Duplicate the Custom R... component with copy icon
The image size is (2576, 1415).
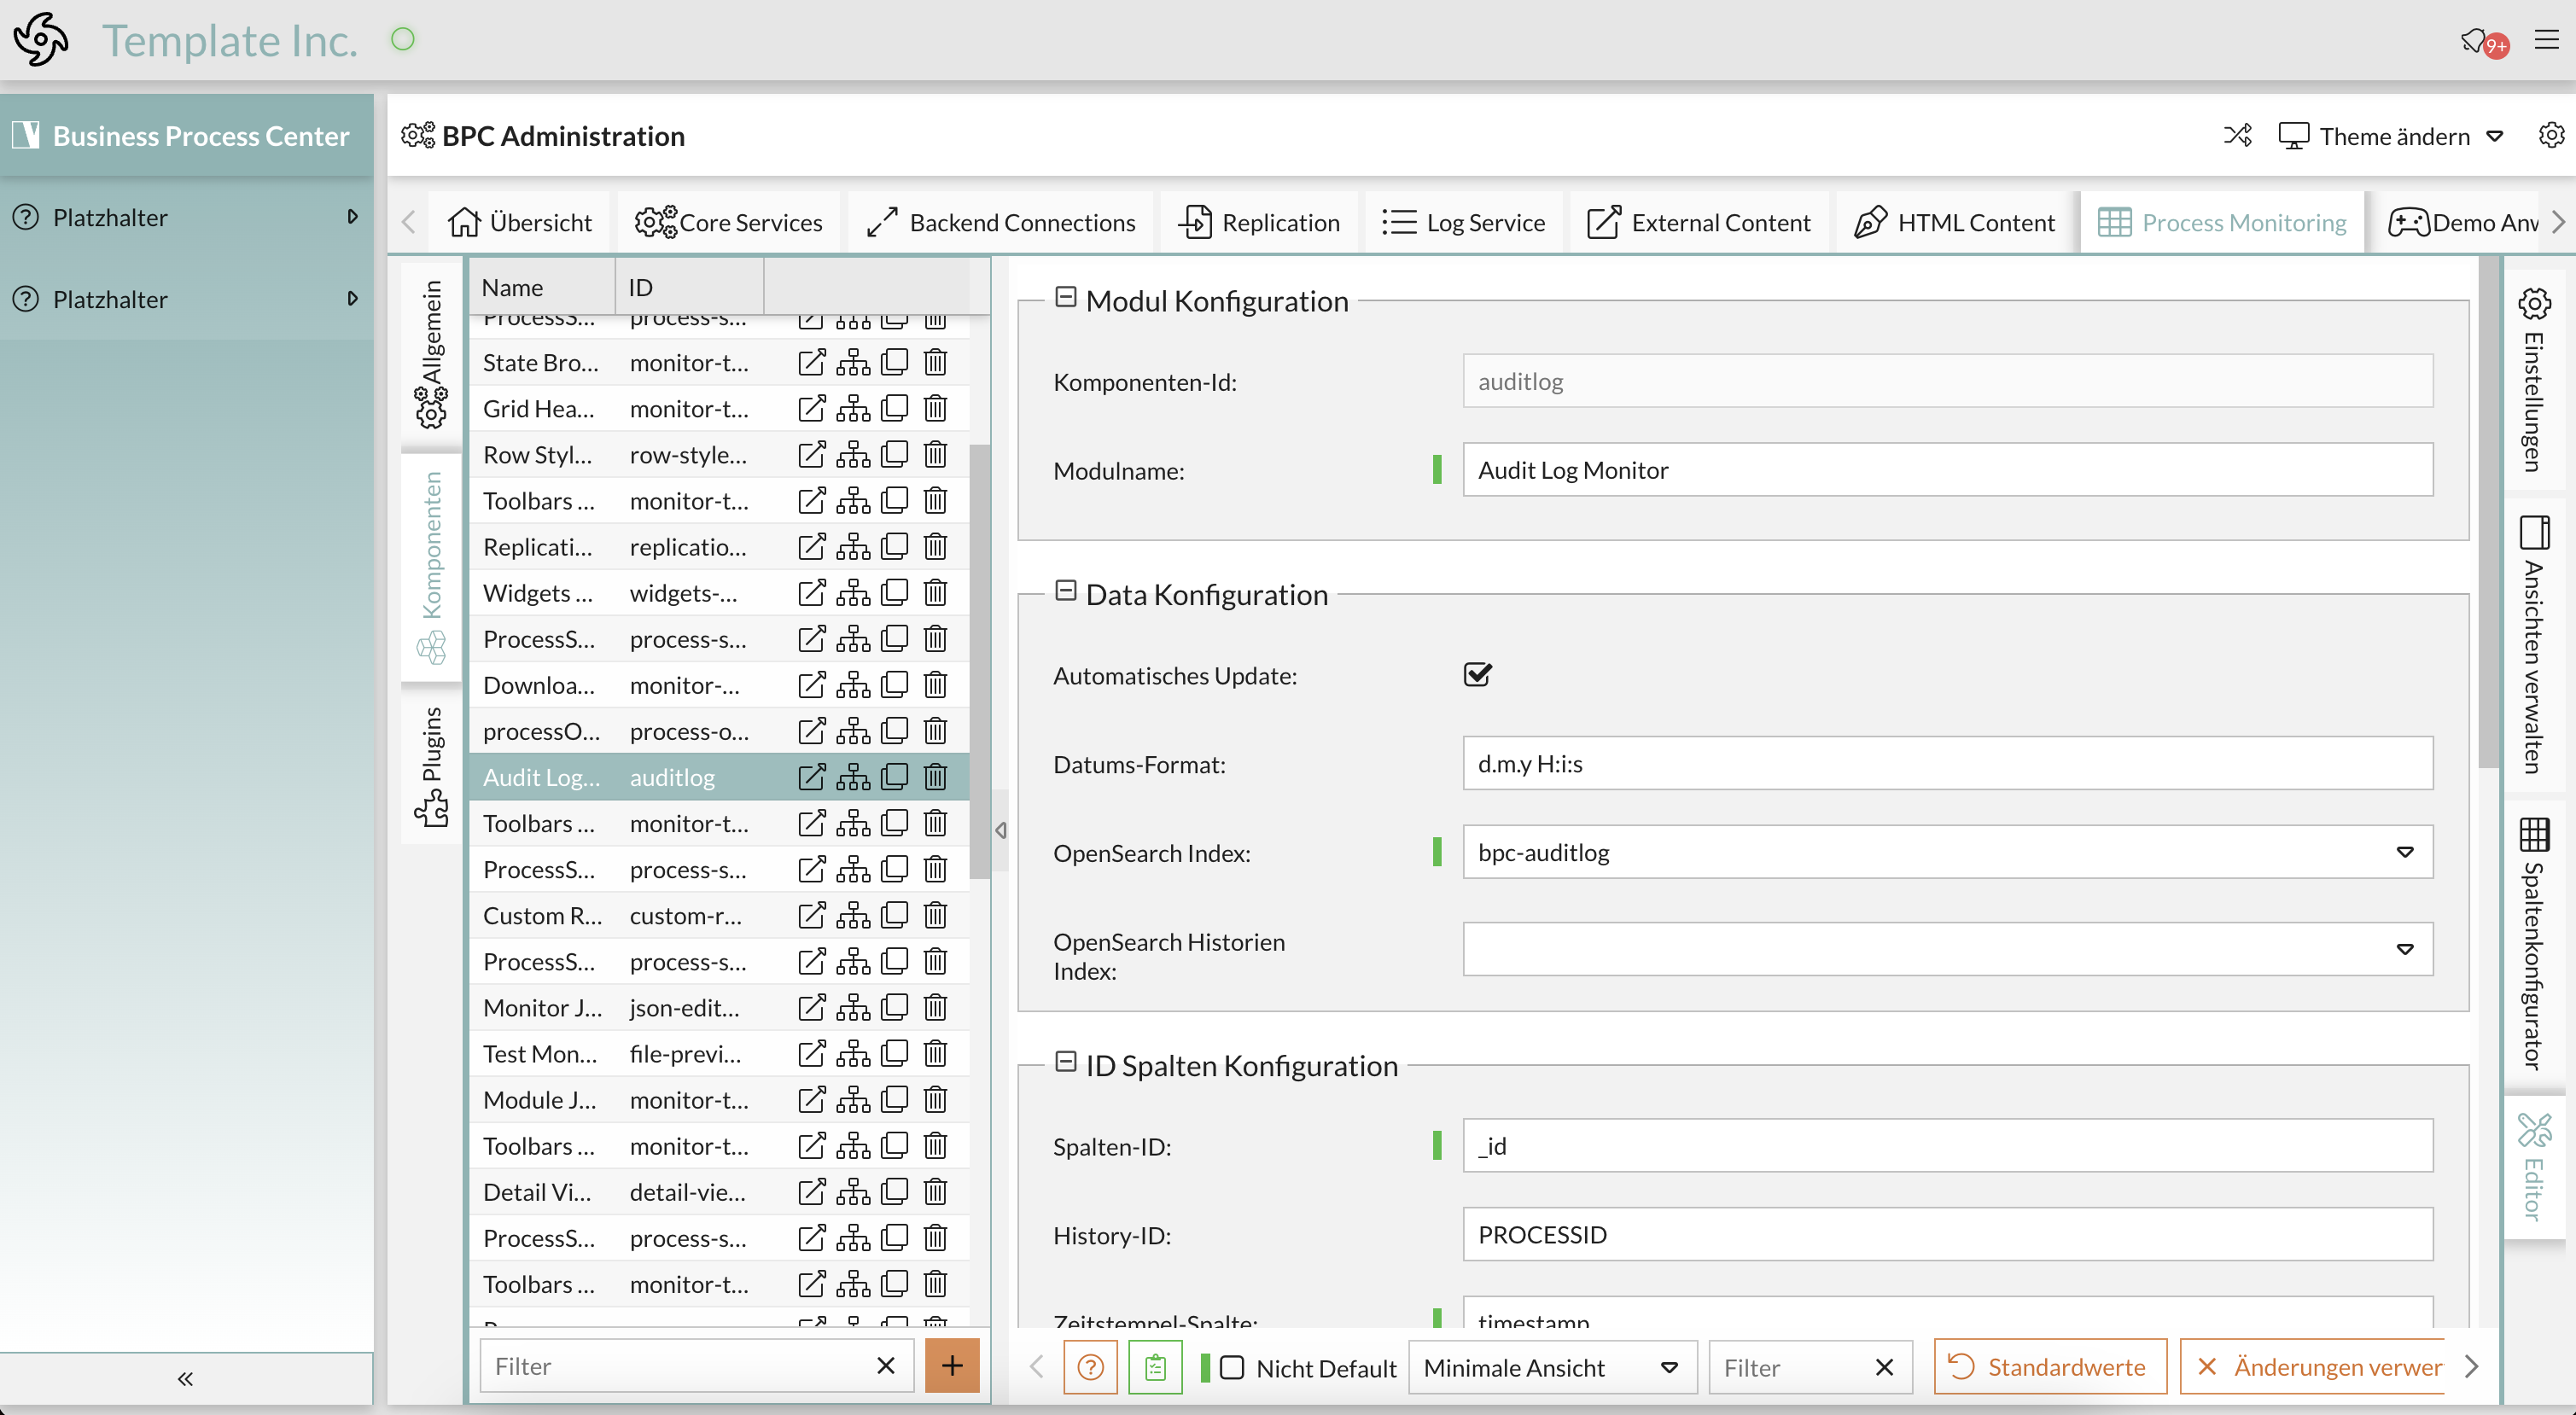[x=894, y=915]
